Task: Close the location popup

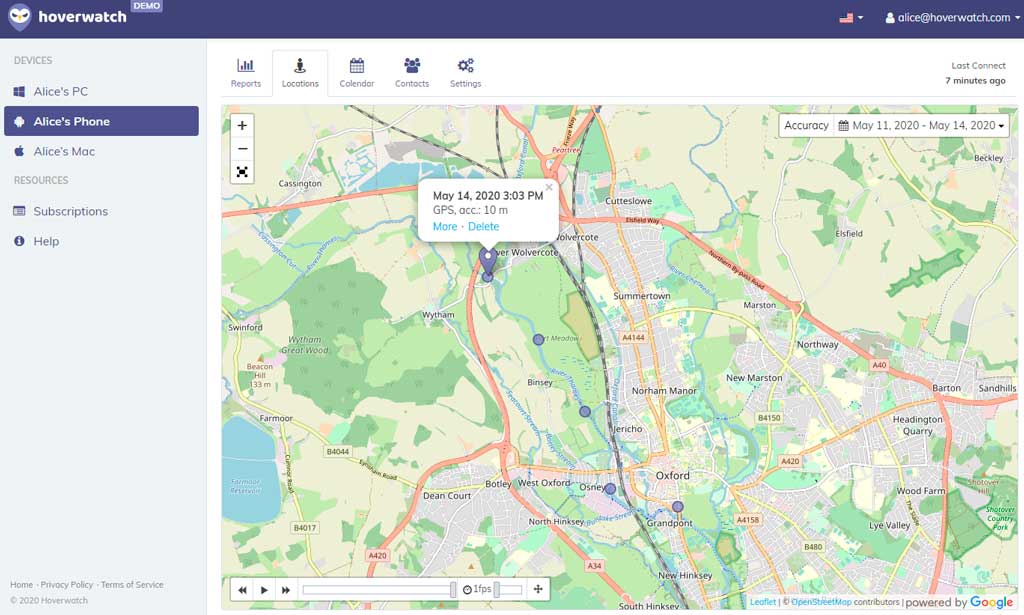Action: click(549, 187)
